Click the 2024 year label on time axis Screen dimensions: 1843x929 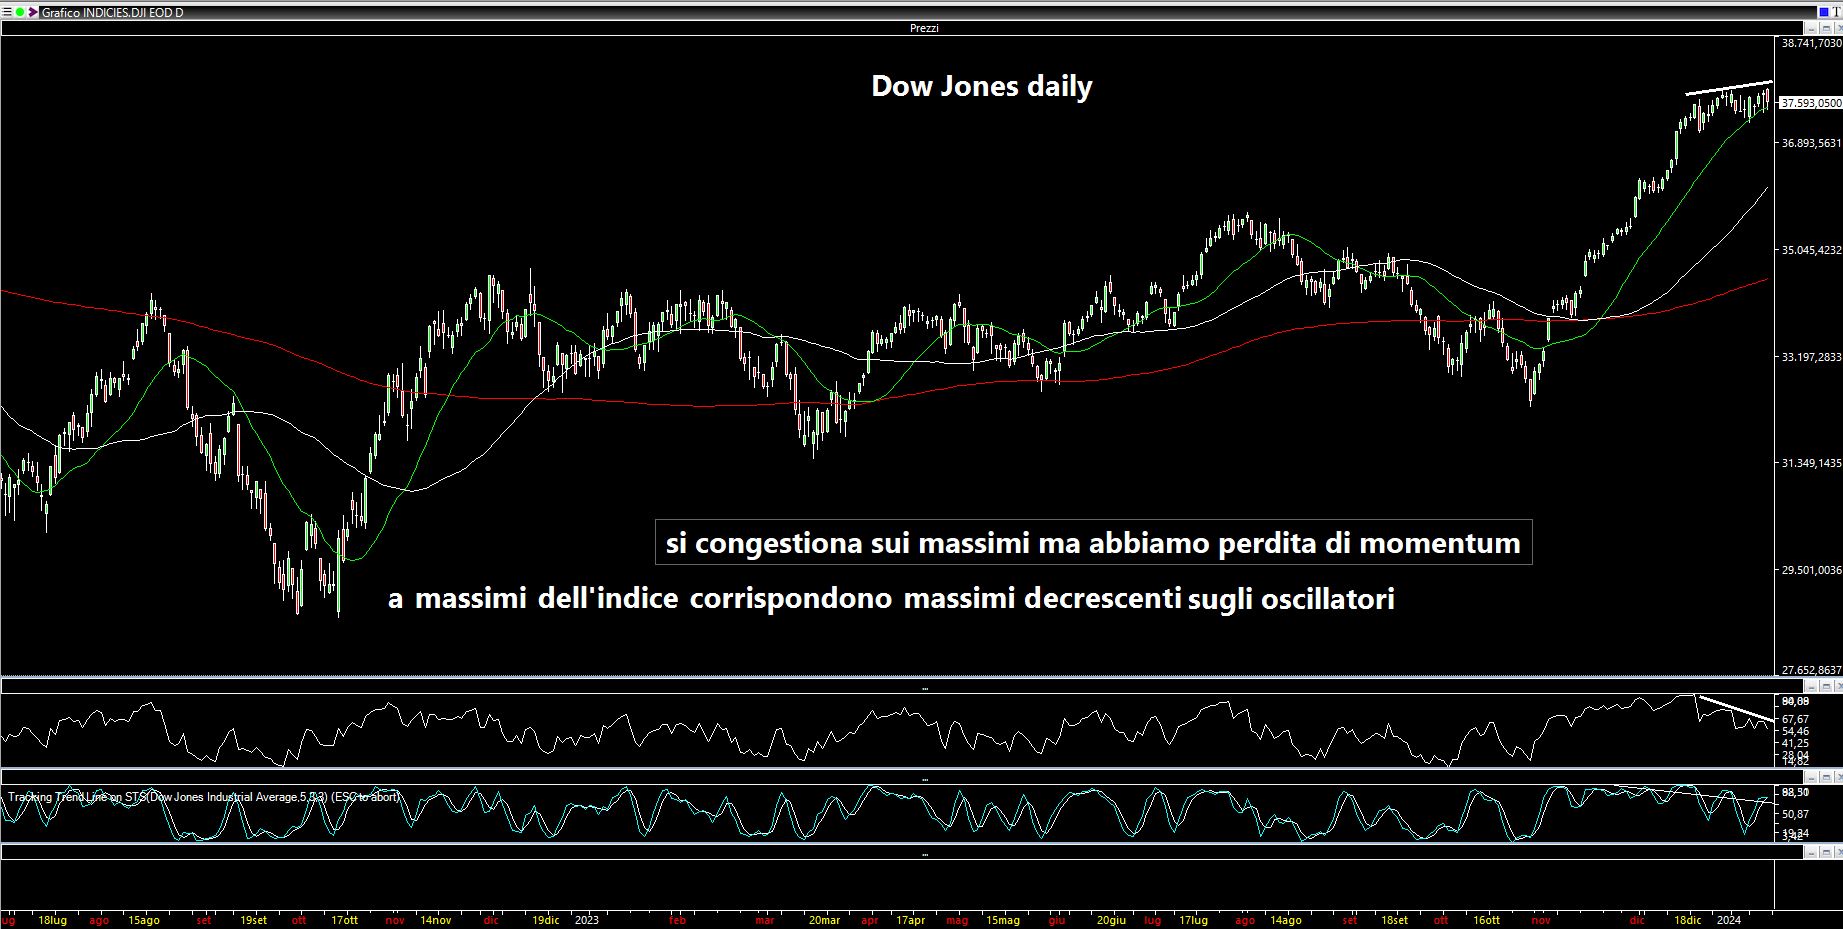click(1728, 920)
